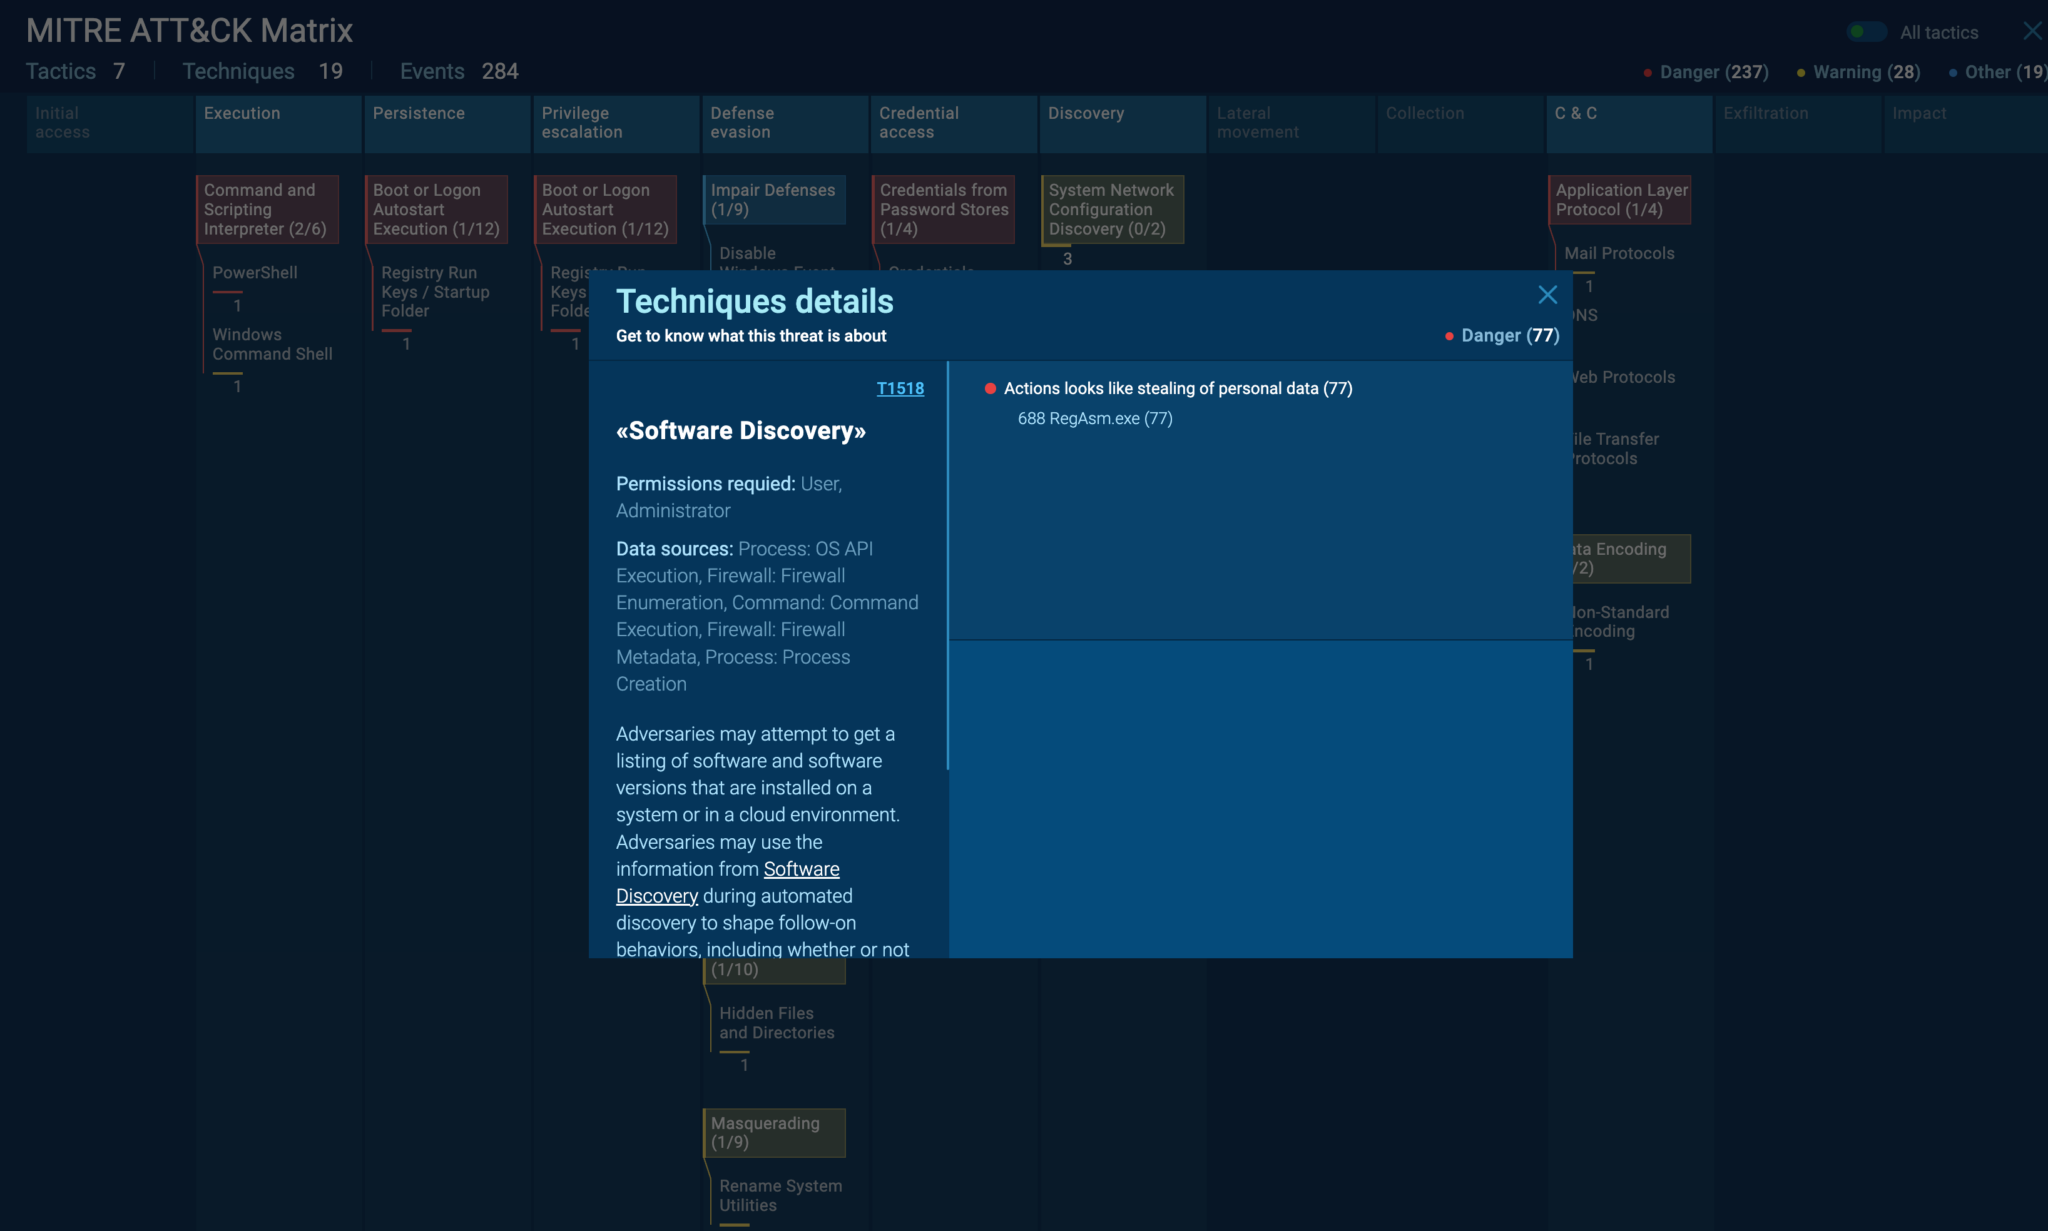Expand 'Command and Scripting Interpreter (2/6)' technique

(267, 209)
